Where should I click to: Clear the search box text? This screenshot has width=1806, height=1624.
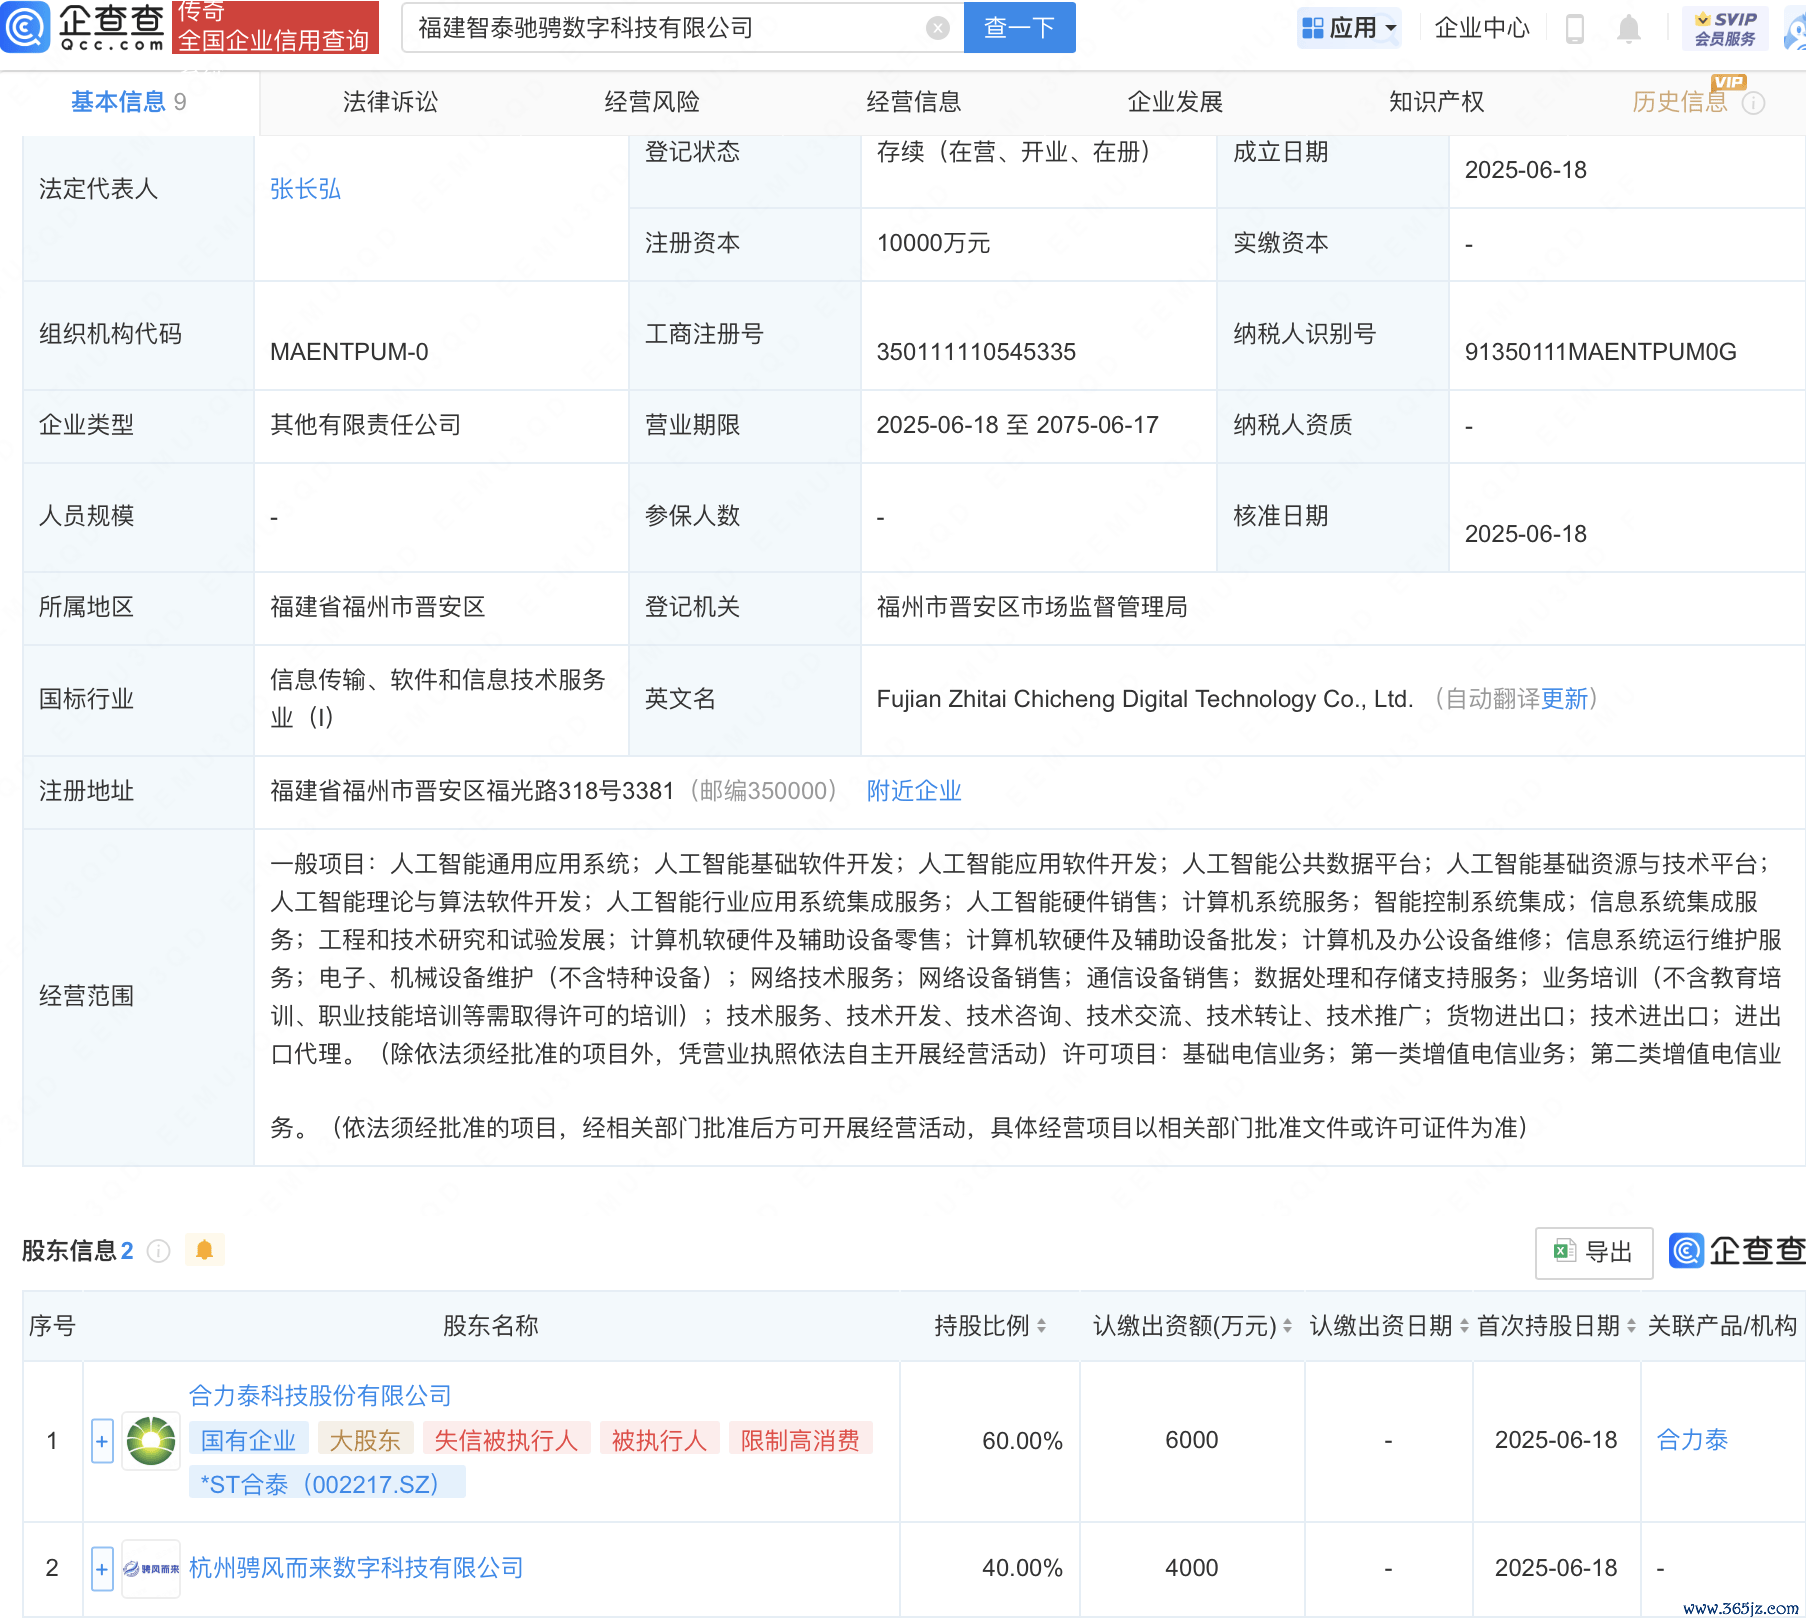tap(938, 28)
